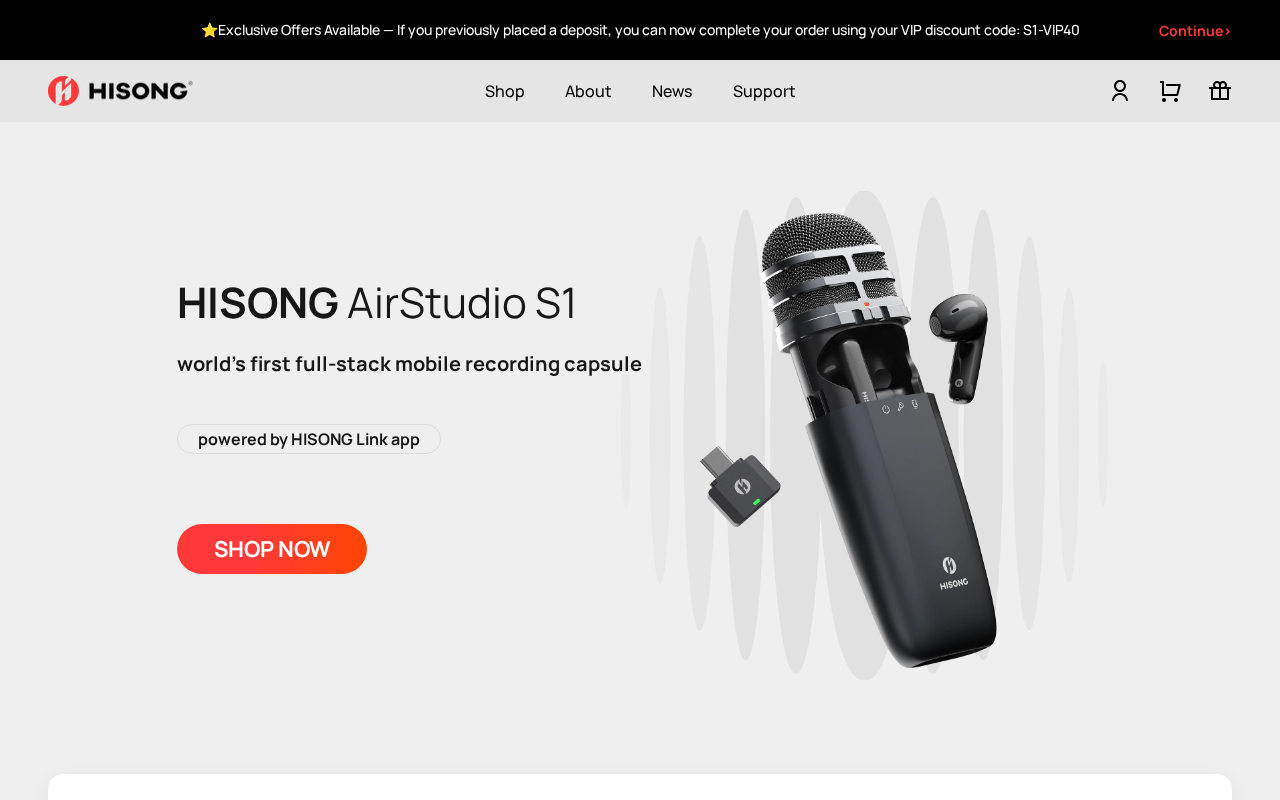Click the powered by HISONG Link app pill
Image resolution: width=1280 pixels, height=800 pixels.
pyautogui.click(x=309, y=439)
